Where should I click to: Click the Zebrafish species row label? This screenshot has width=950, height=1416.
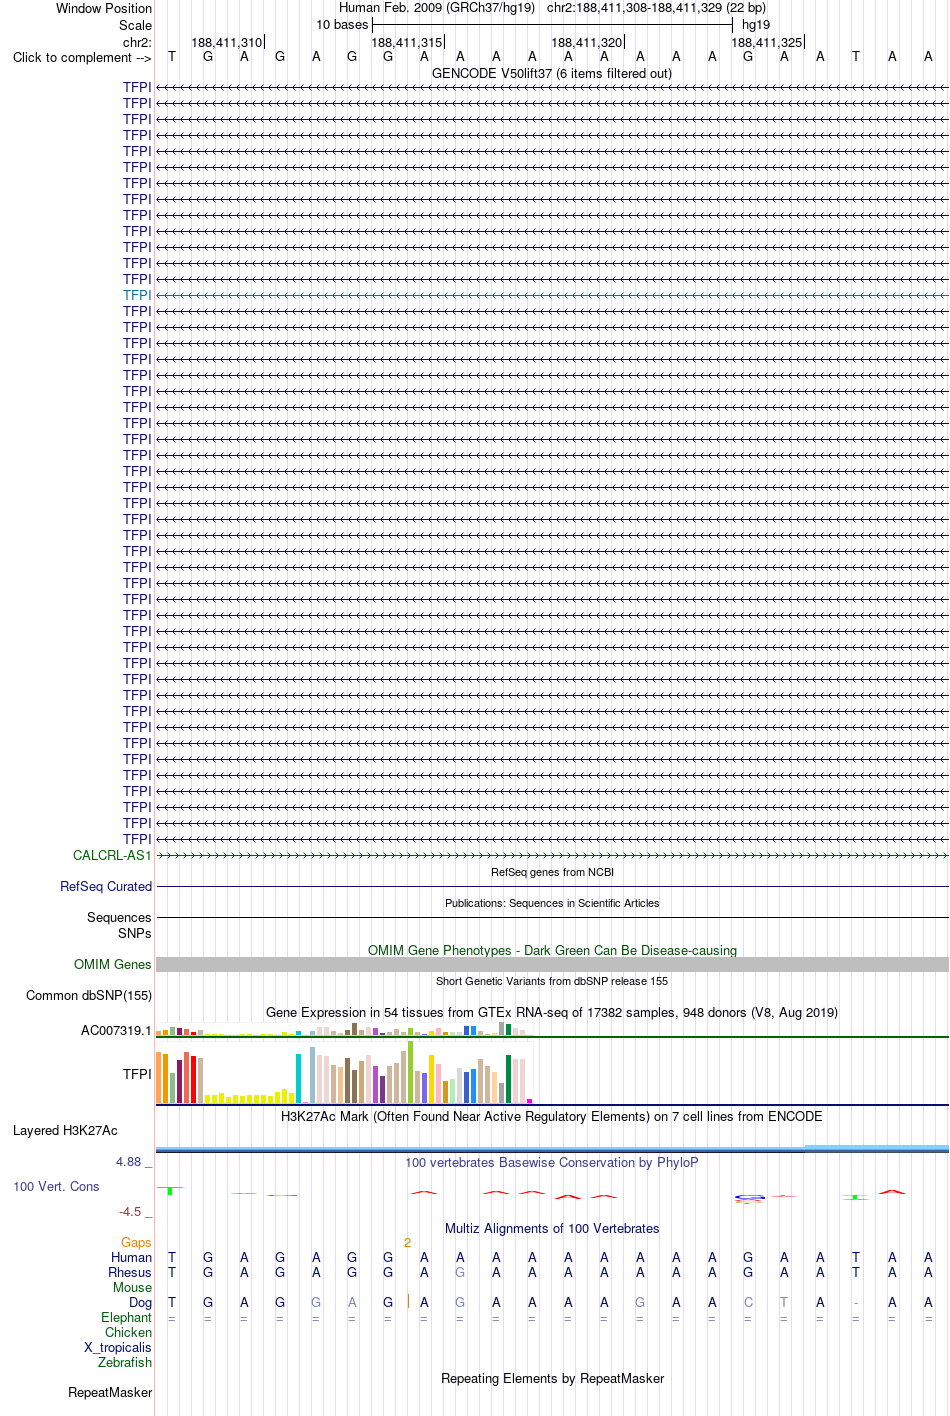(125, 1362)
